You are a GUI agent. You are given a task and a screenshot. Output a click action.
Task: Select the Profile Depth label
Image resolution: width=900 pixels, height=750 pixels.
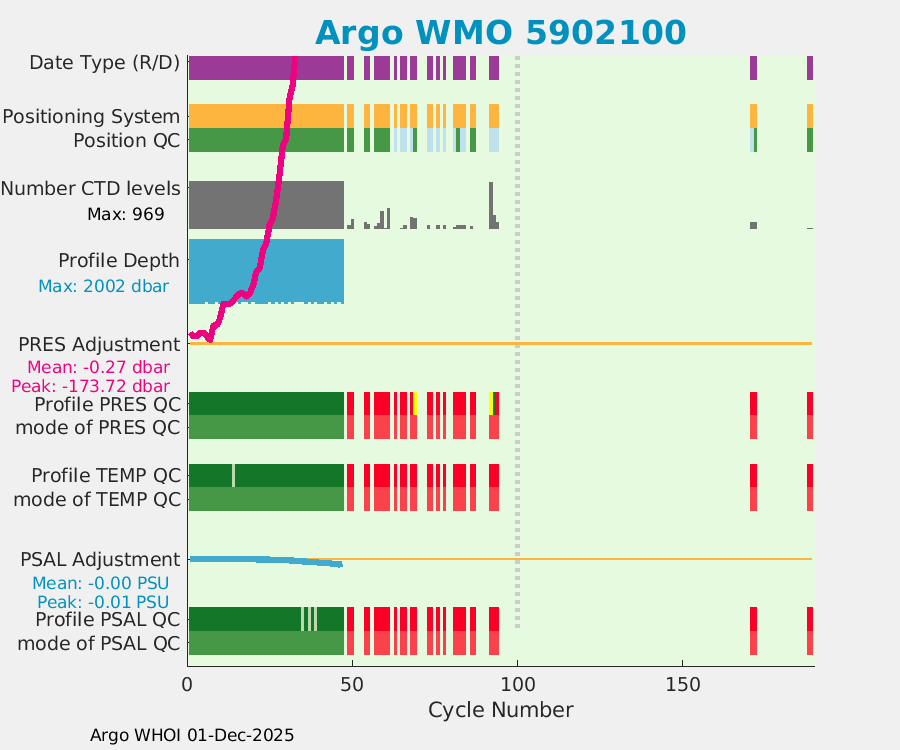(x=118, y=260)
